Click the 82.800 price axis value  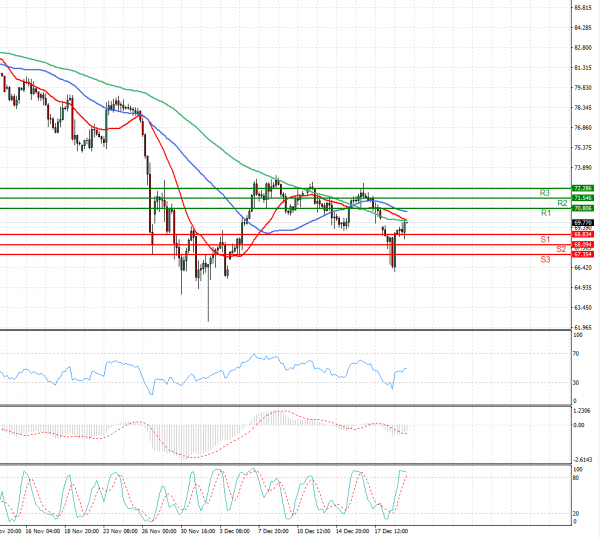pos(583,47)
